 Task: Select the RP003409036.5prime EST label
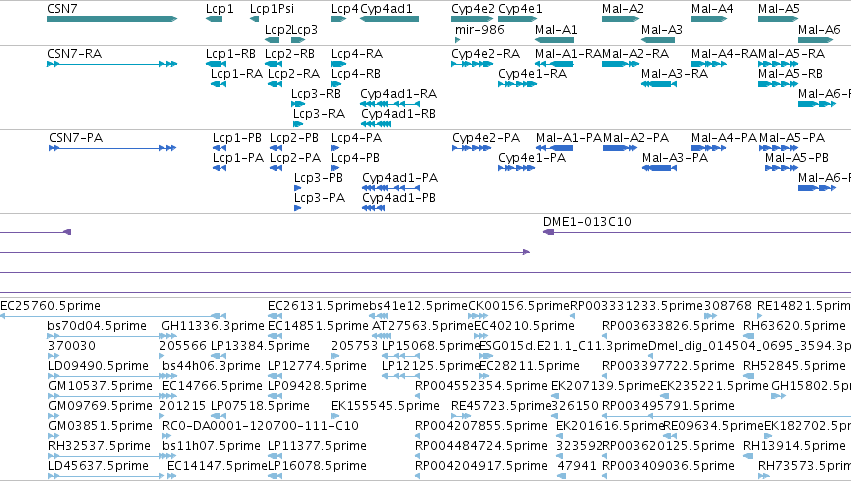tap(669, 467)
